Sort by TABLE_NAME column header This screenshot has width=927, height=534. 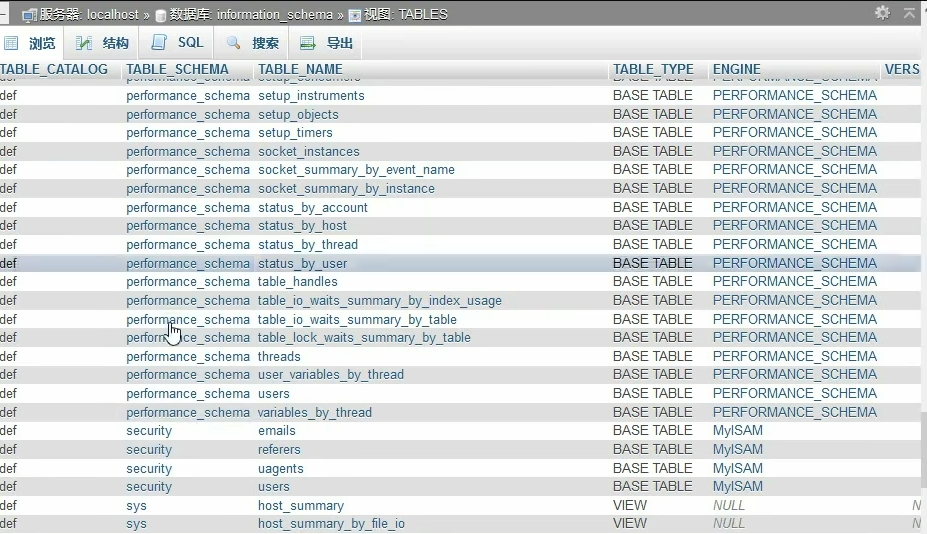point(300,69)
